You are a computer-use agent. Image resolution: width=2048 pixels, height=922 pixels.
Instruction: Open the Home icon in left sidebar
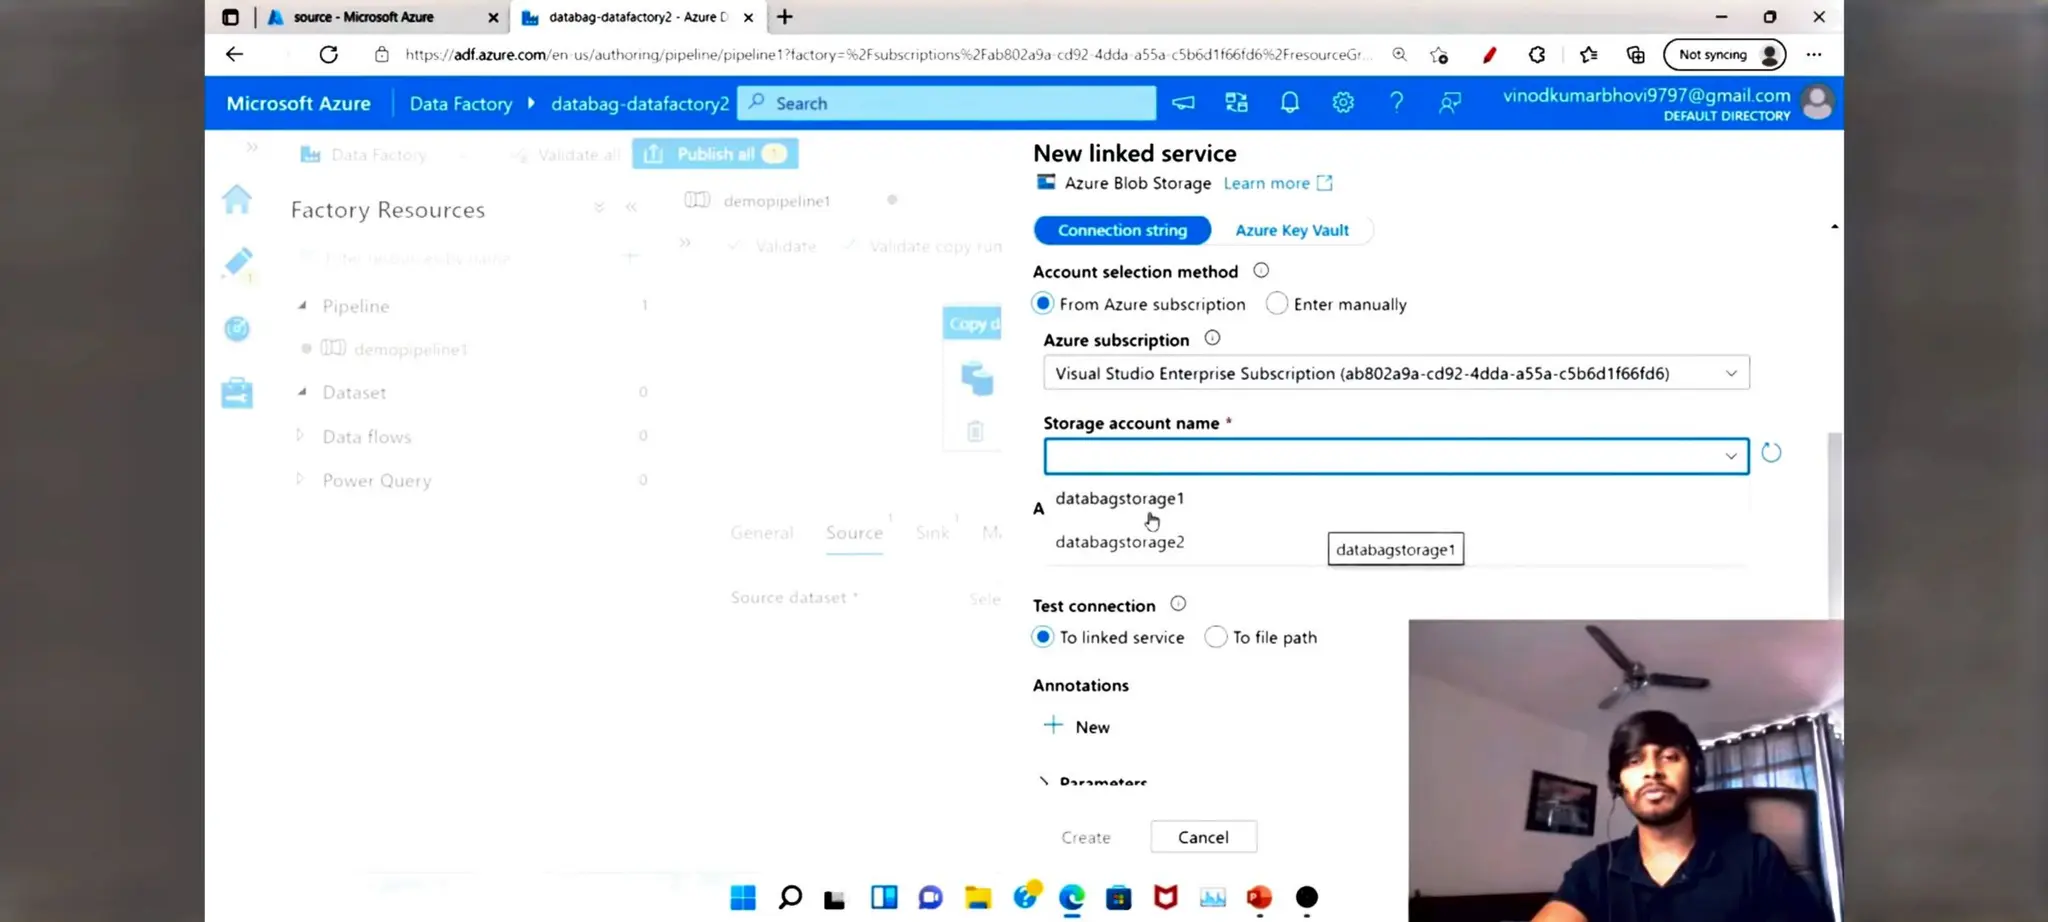coord(237,199)
